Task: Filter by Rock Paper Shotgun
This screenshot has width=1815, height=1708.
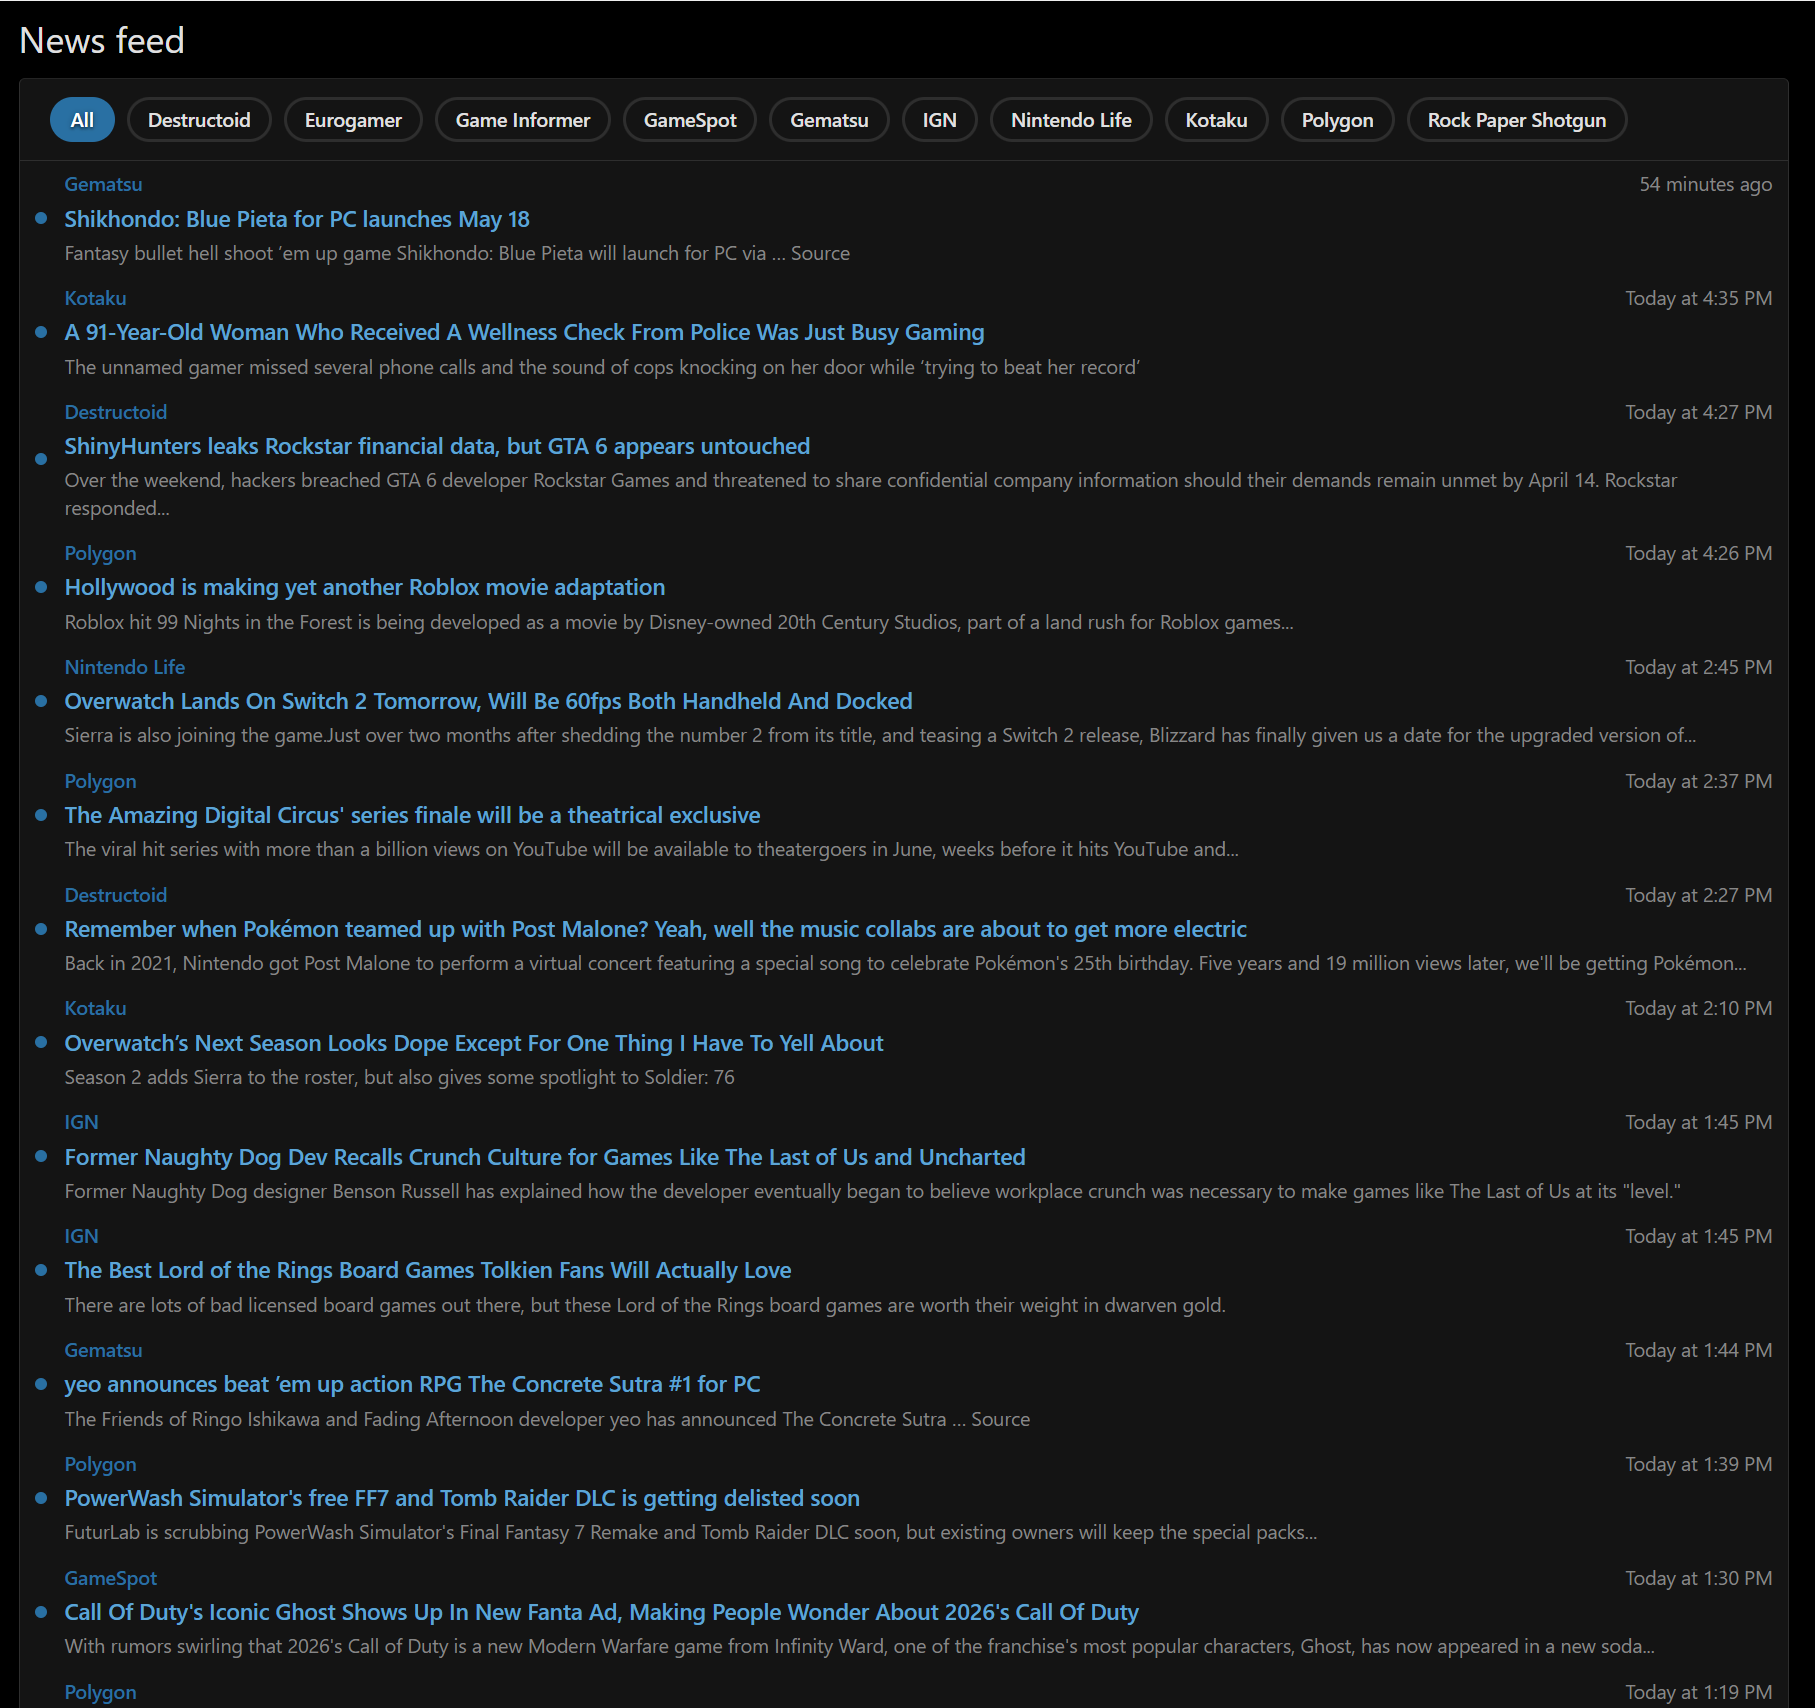Action: click(1516, 120)
